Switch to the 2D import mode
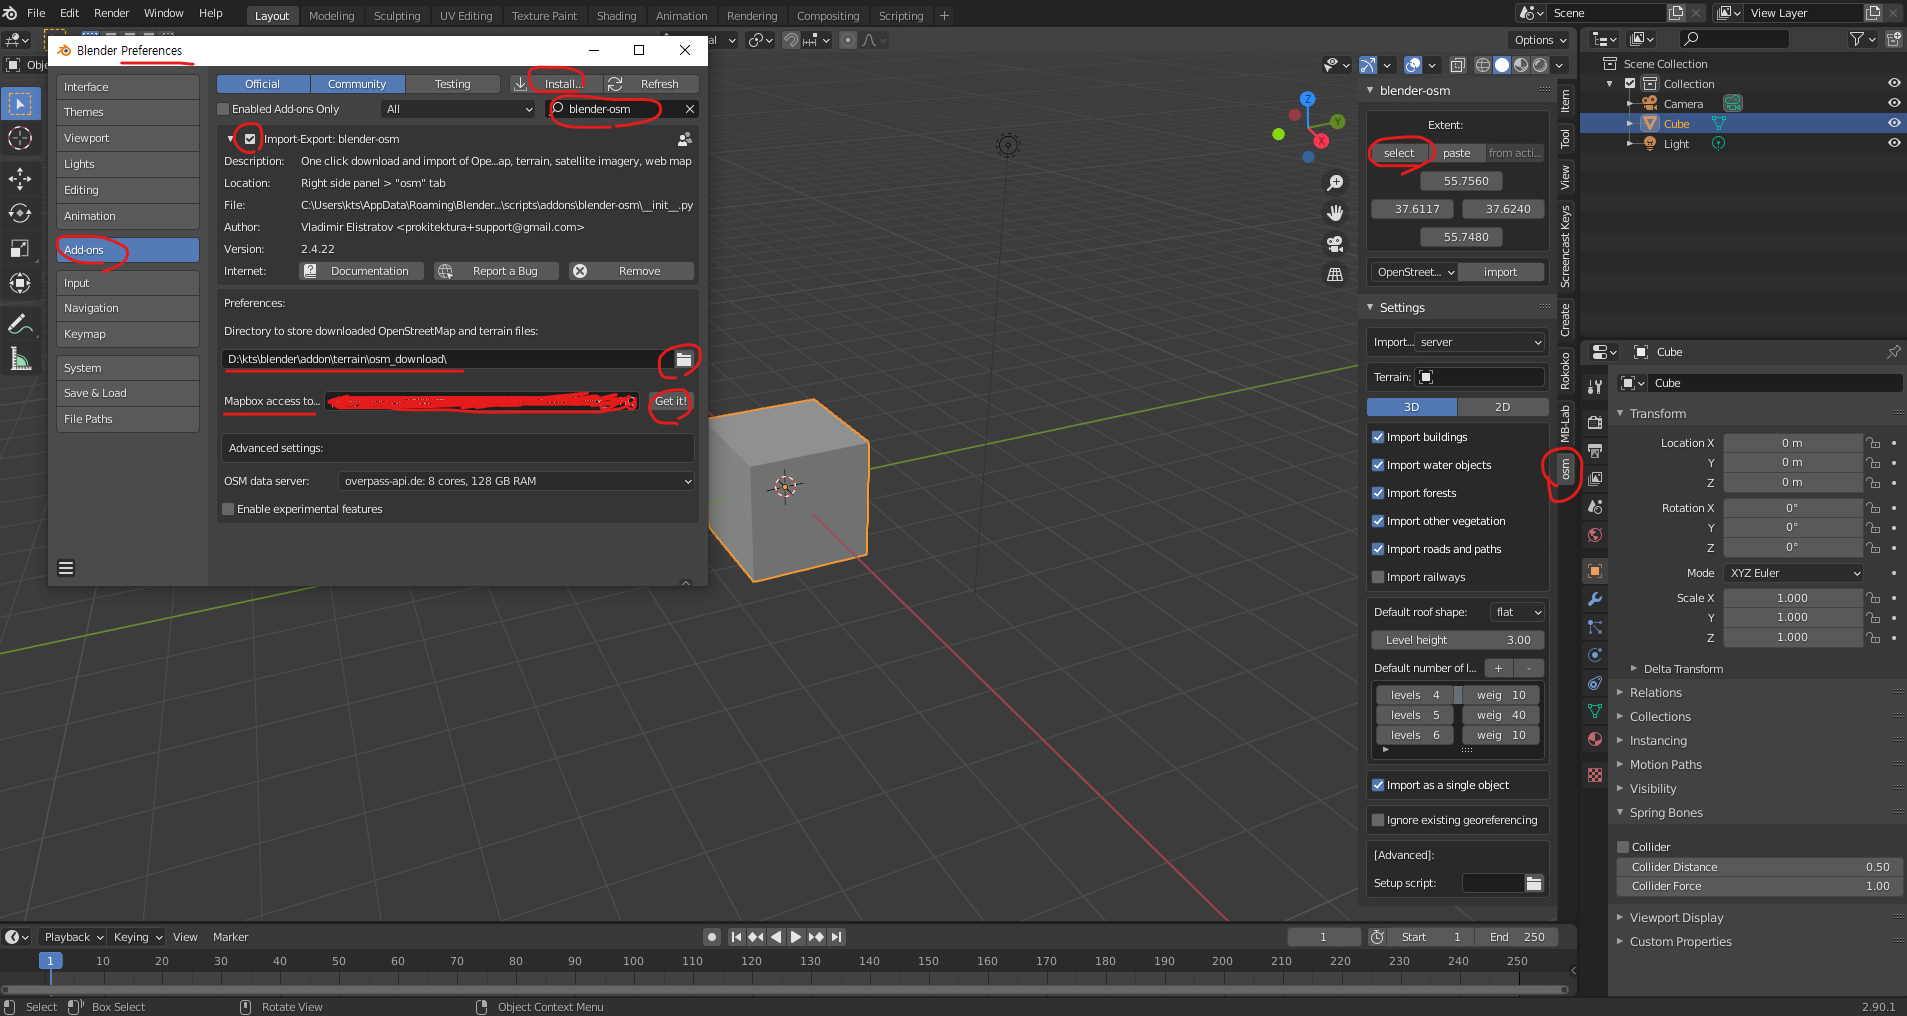This screenshot has height=1016, width=1907. pyautogui.click(x=1502, y=407)
